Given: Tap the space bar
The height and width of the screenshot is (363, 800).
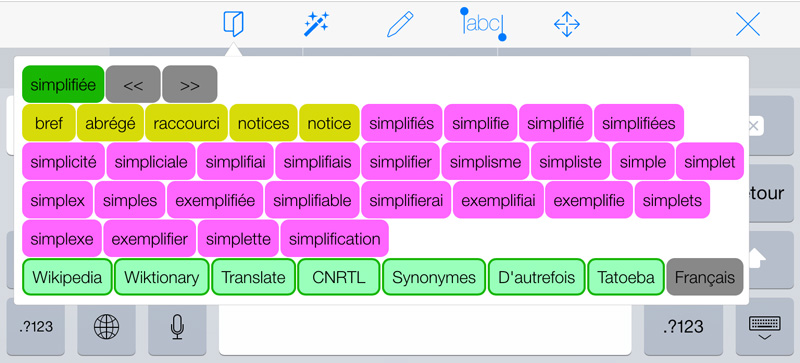Looking at the screenshot, I should pyautogui.click(x=424, y=329).
